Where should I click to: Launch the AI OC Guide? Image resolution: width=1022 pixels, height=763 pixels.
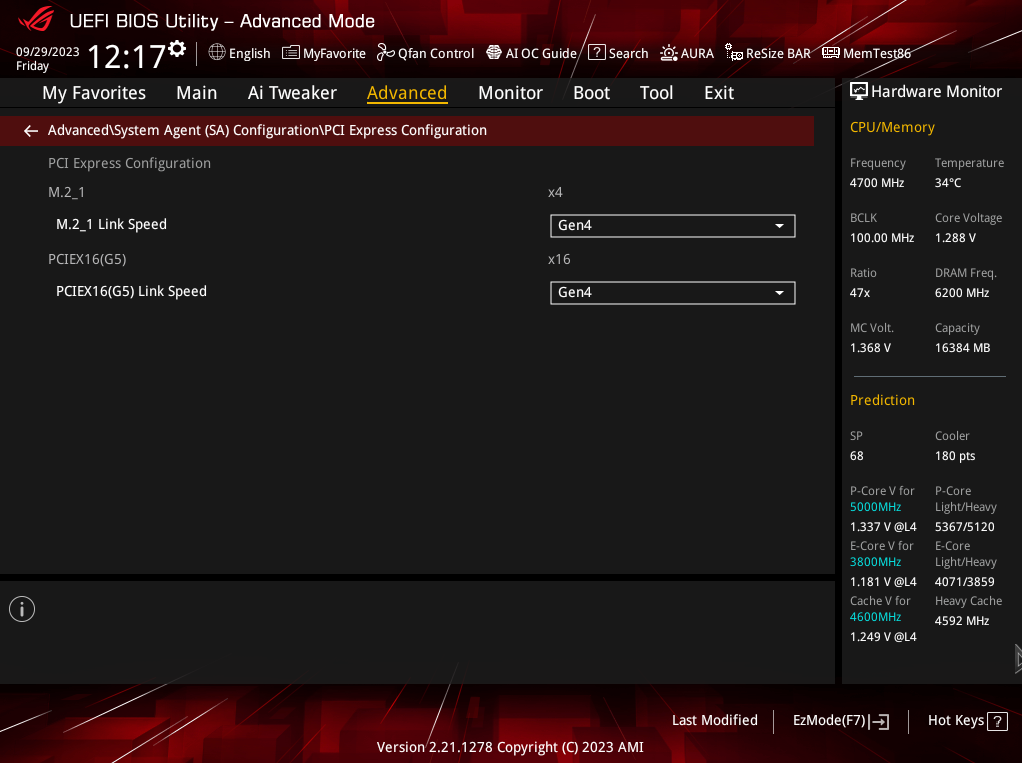tap(531, 53)
